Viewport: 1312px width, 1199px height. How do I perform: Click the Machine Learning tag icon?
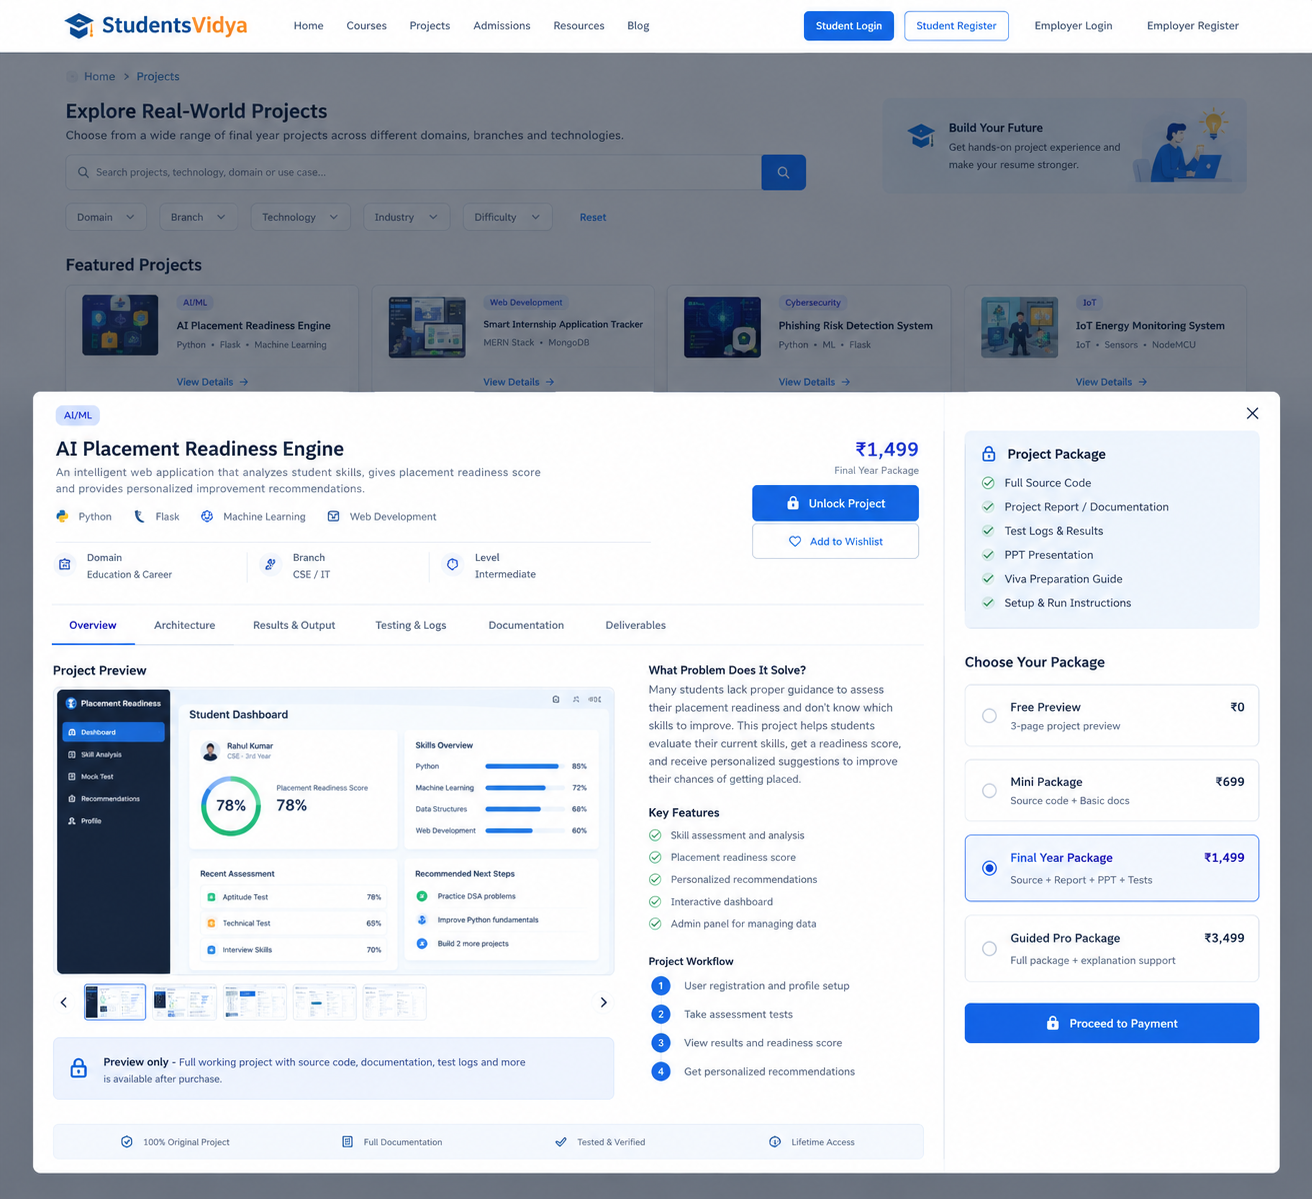(x=207, y=516)
